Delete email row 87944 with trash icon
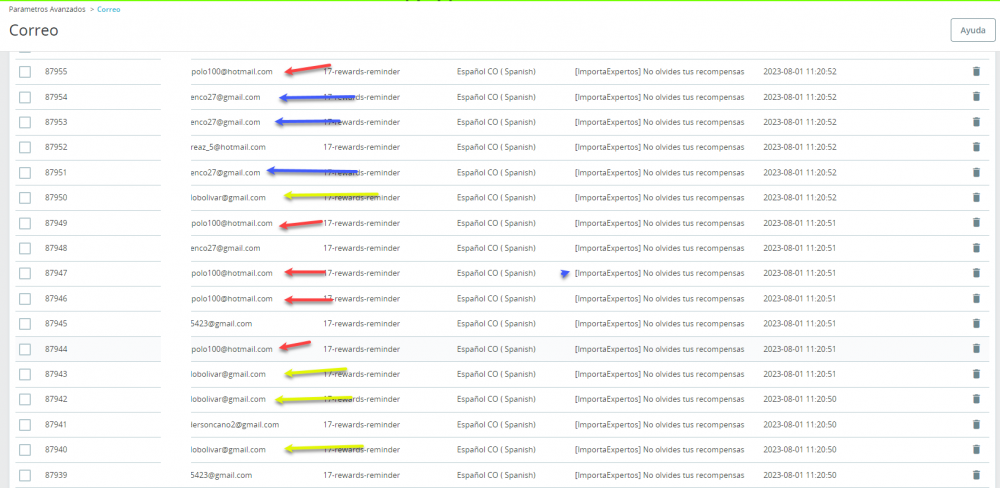 tap(975, 348)
